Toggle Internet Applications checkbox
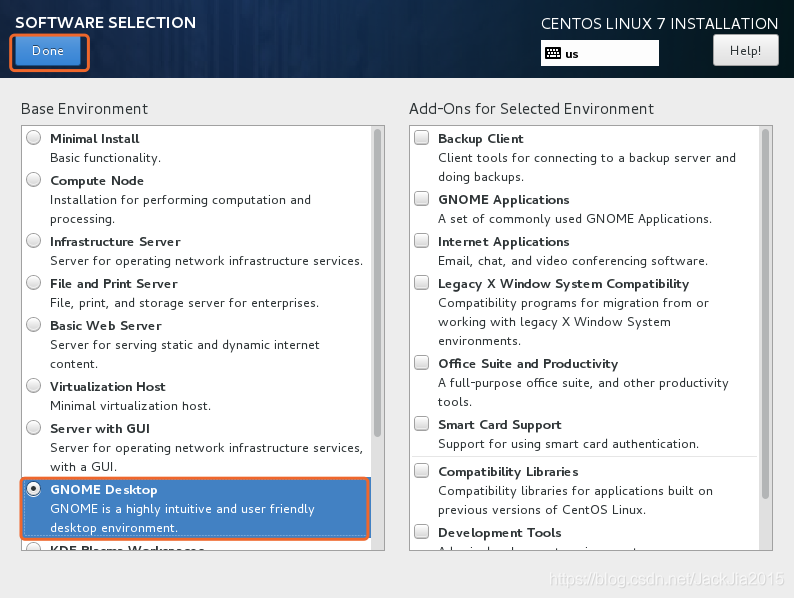794x598 pixels. [x=422, y=241]
